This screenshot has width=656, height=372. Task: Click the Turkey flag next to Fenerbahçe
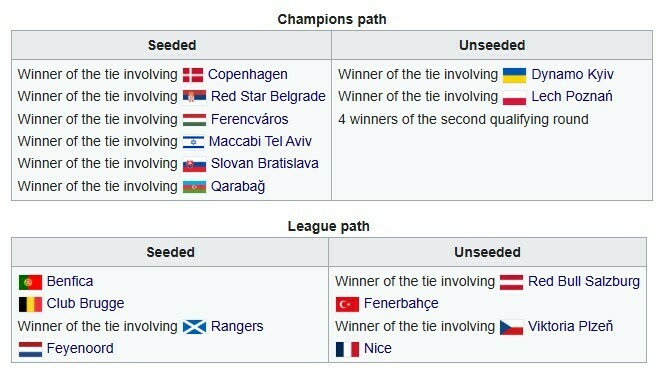tap(347, 304)
